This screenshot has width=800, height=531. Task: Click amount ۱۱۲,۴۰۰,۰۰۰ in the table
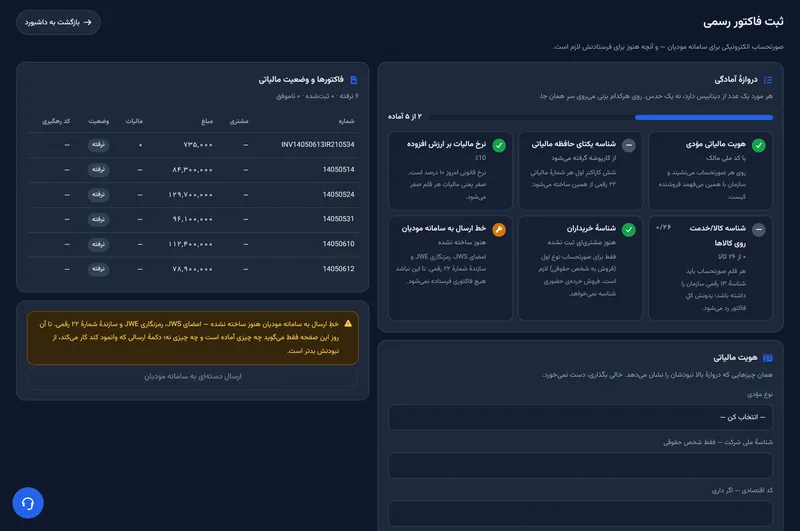(x=190, y=244)
